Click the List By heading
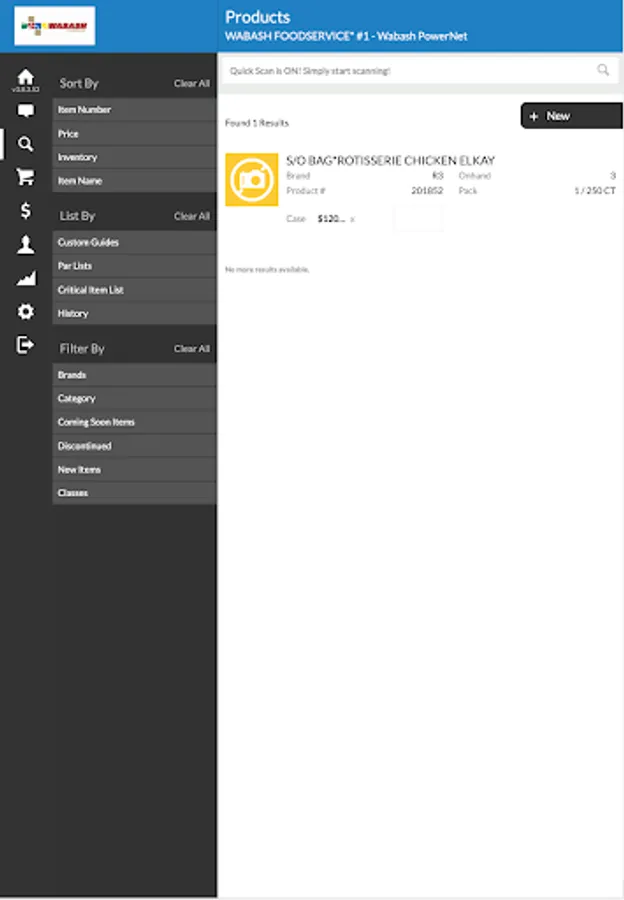Viewport: 624px width, 900px height. point(77,216)
